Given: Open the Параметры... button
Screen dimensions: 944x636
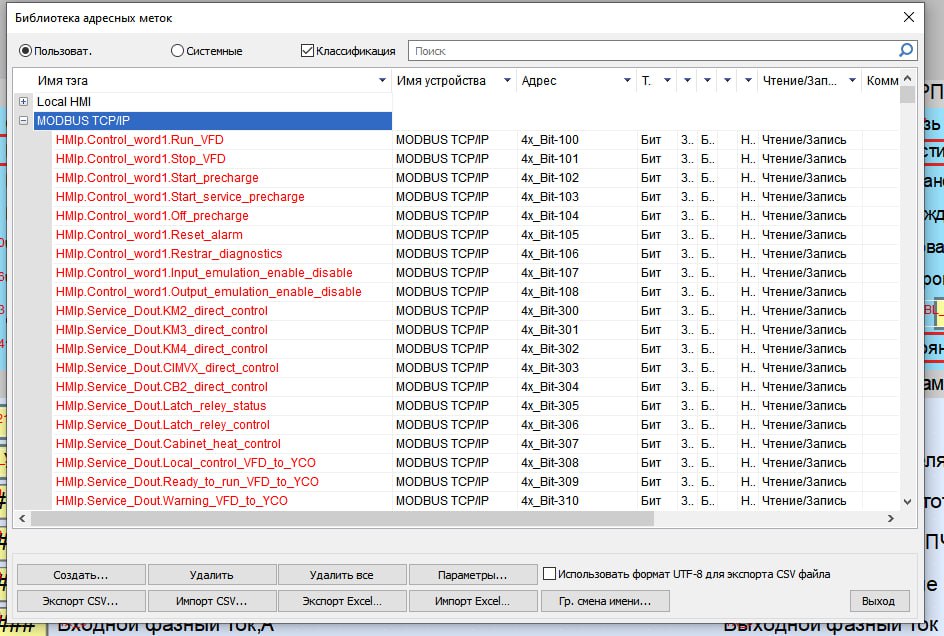Looking at the screenshot, I should (x=473, y=575).
